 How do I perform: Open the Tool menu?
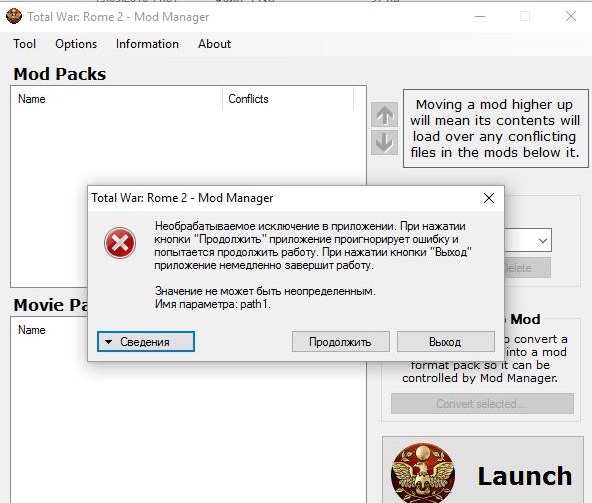[x=25, y=44]
